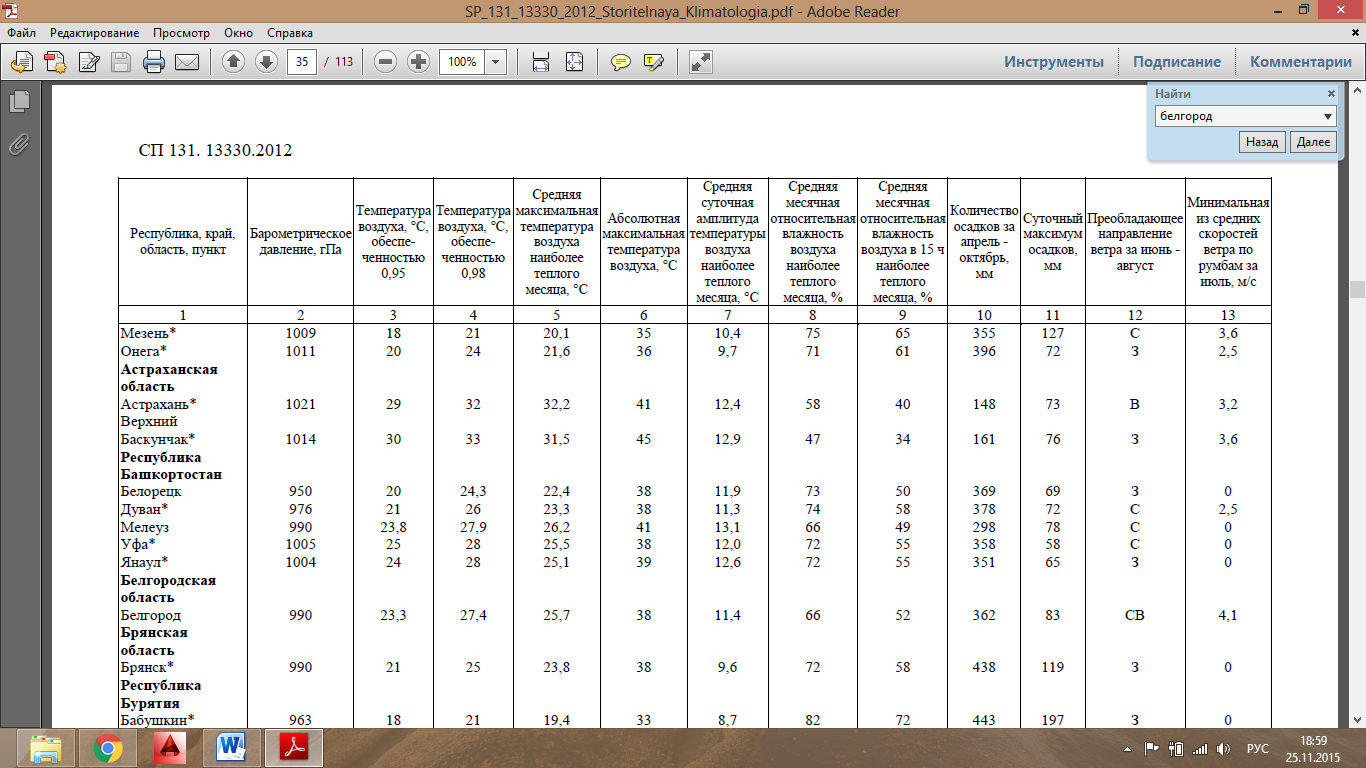Click the sign document pencil icon
The image size is (1366, 768).
88,62
